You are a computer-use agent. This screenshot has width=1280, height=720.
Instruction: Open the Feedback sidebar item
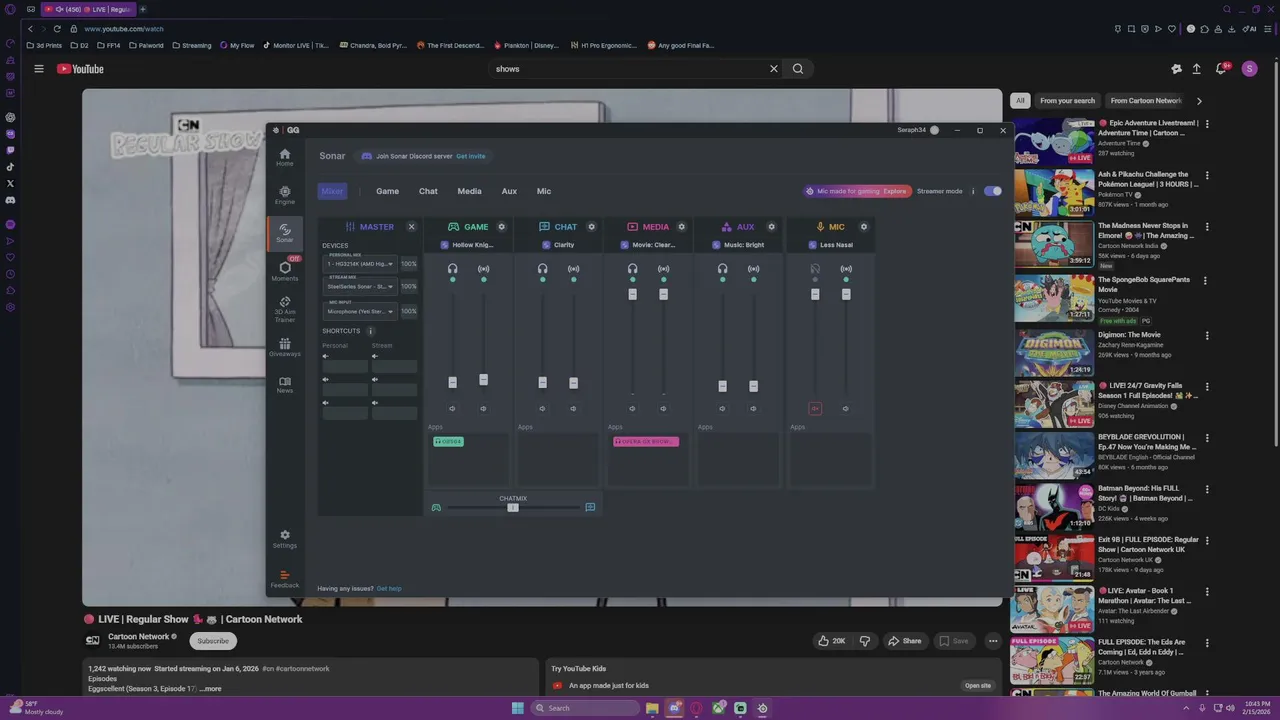click(285, 579)
